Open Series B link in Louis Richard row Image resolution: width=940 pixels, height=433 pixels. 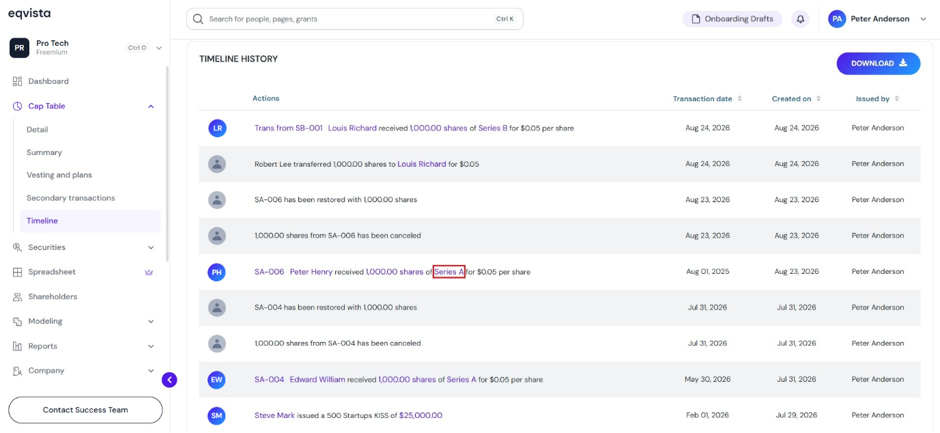[x=493, y=128]
